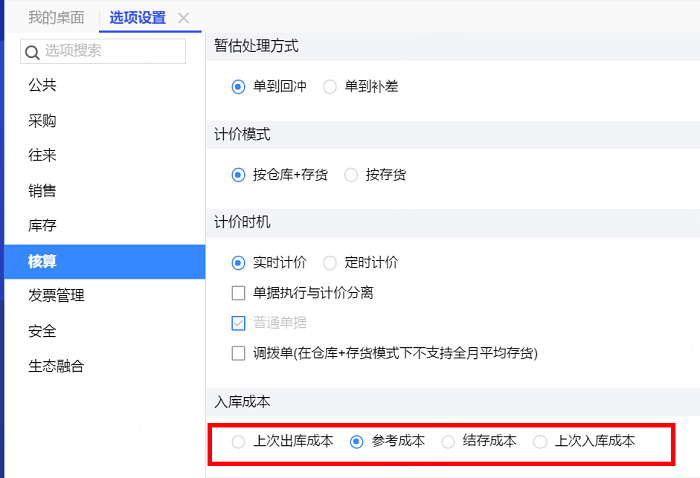Click the search magnifier icon
The width and height of the screenshot is (700, 478).
(x=32, y=51)
